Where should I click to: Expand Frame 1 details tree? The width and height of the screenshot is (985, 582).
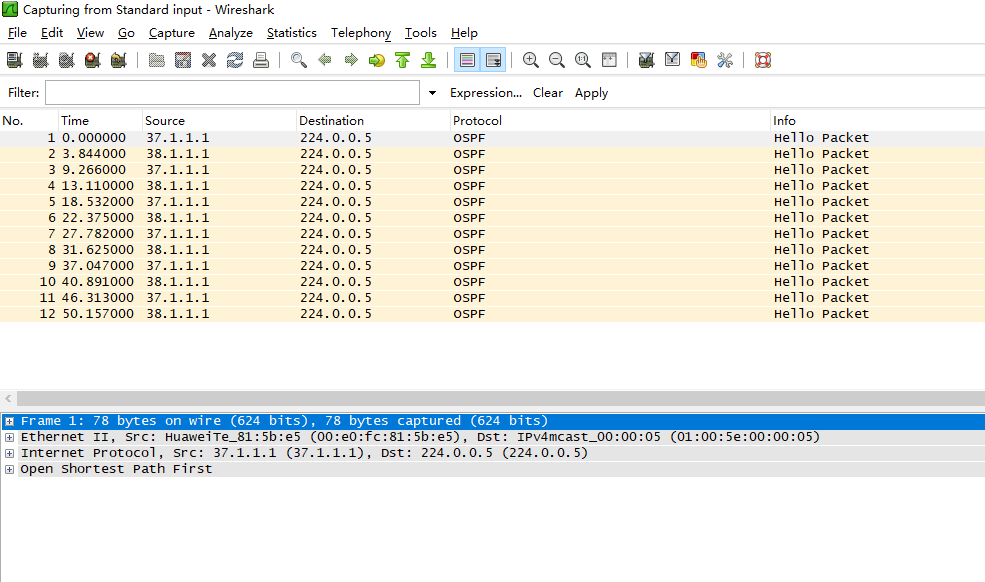coord(9,422)
